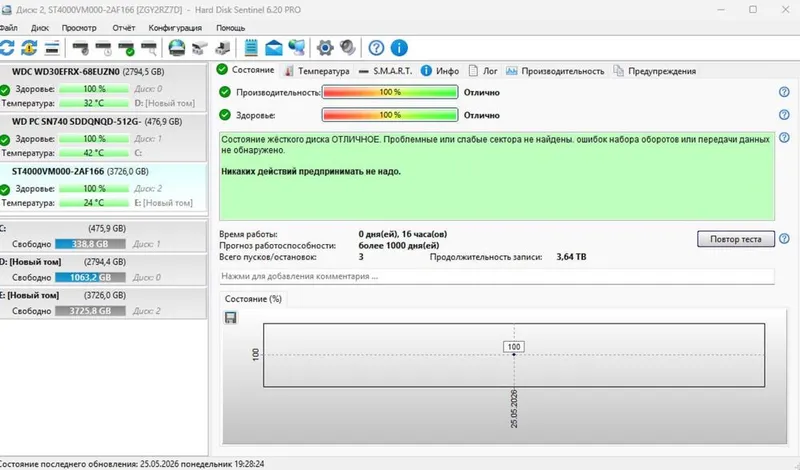Viewport: 800px width, 470px height.
Task: Click the Производительность 100 % bar in status panel
Action: 390,92
